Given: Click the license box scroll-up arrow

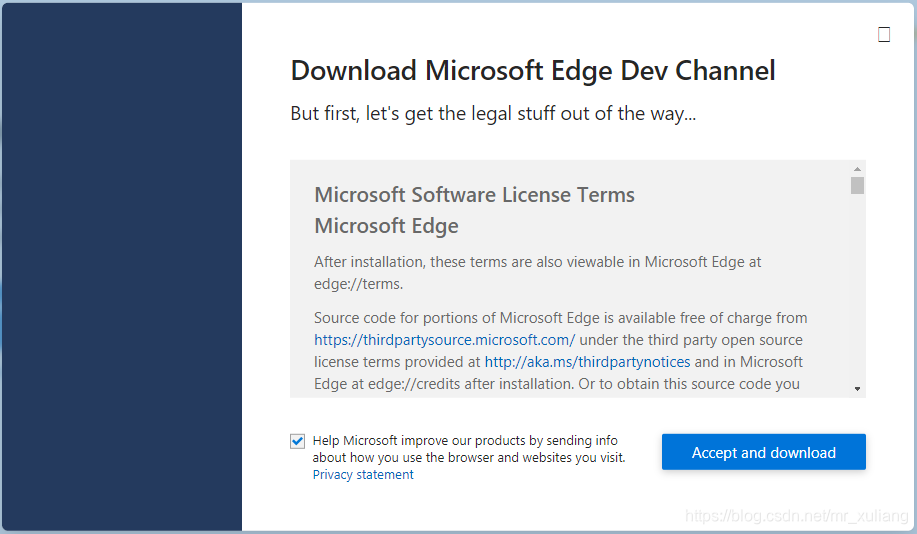Looking at the screenshot, I should [x=857, y=169].
